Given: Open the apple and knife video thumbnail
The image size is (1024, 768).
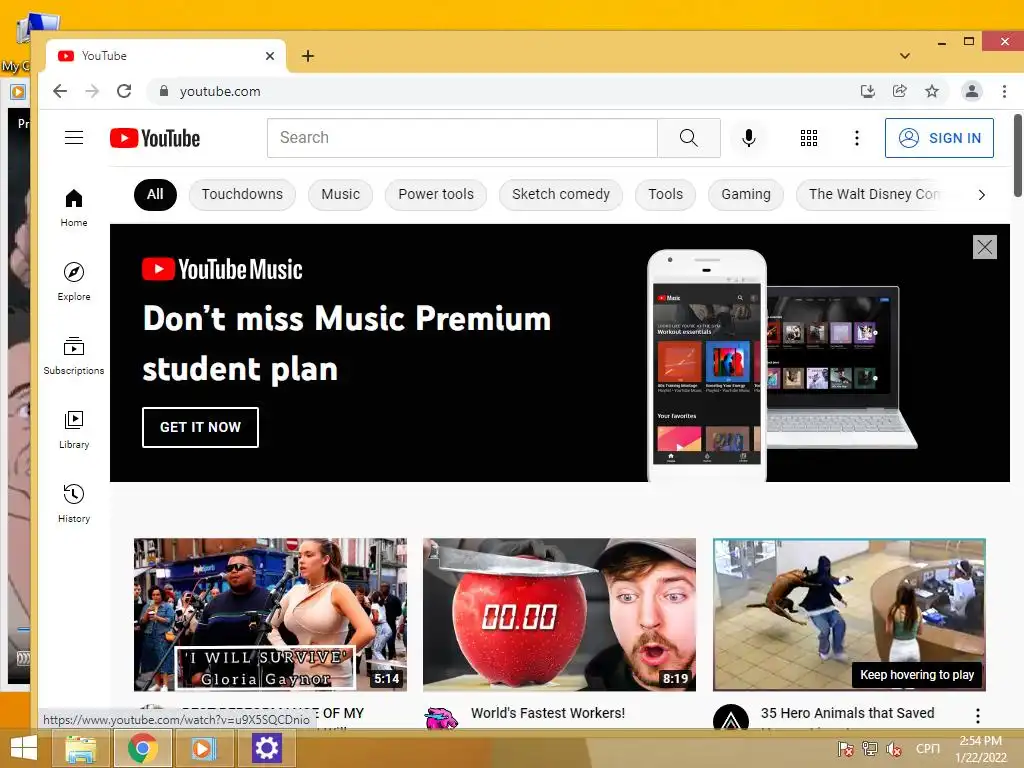Looking at the screenshot, I should pos(560,615).
